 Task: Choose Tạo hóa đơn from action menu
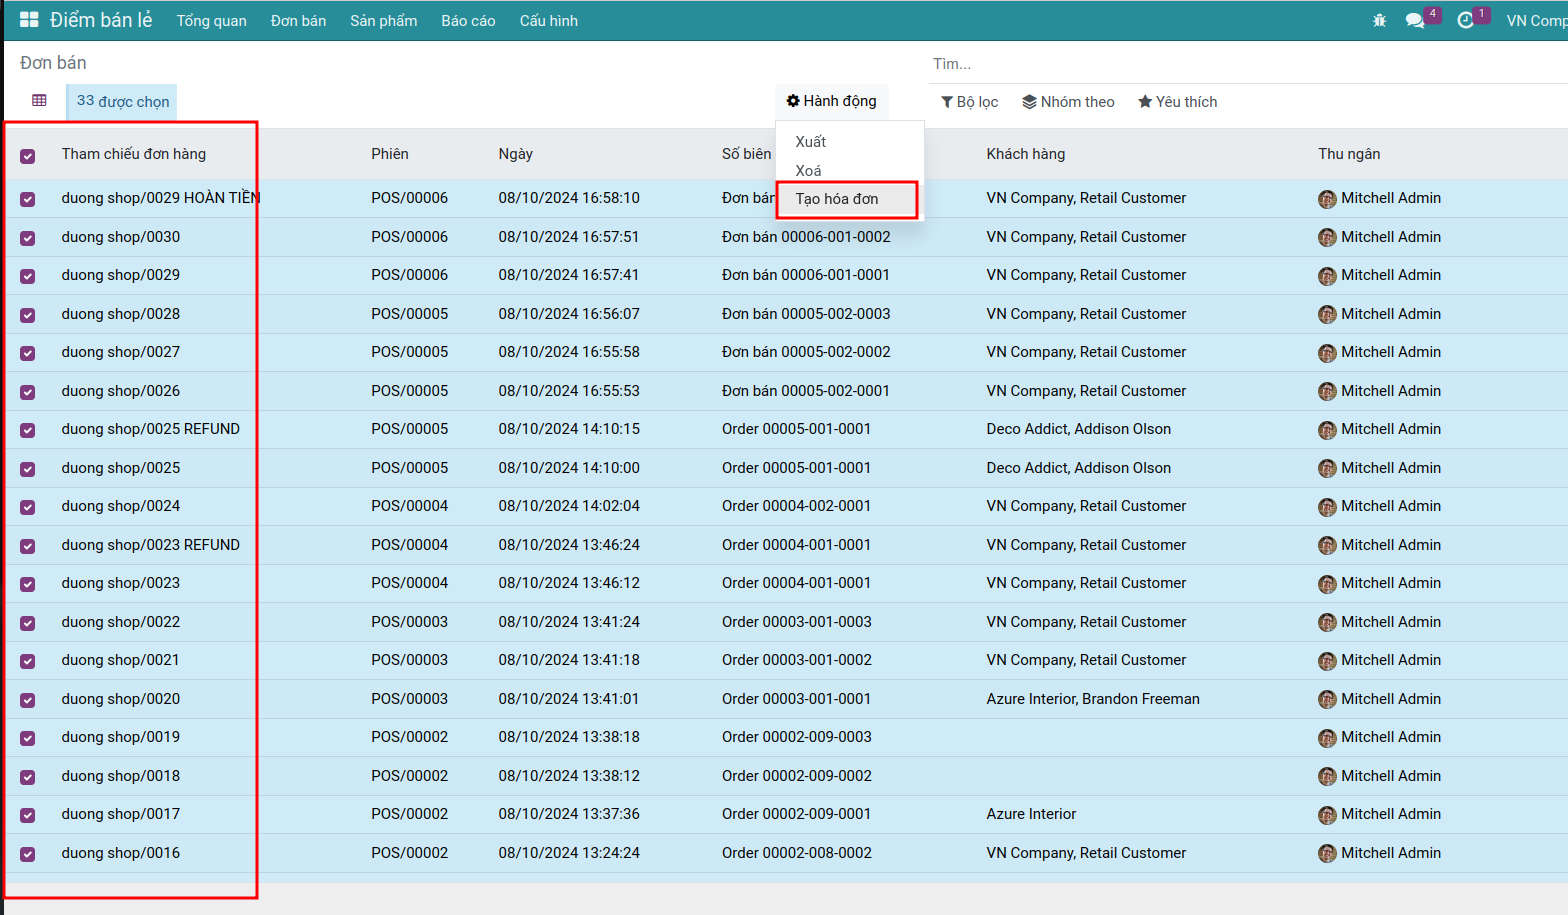coord(837,199)
